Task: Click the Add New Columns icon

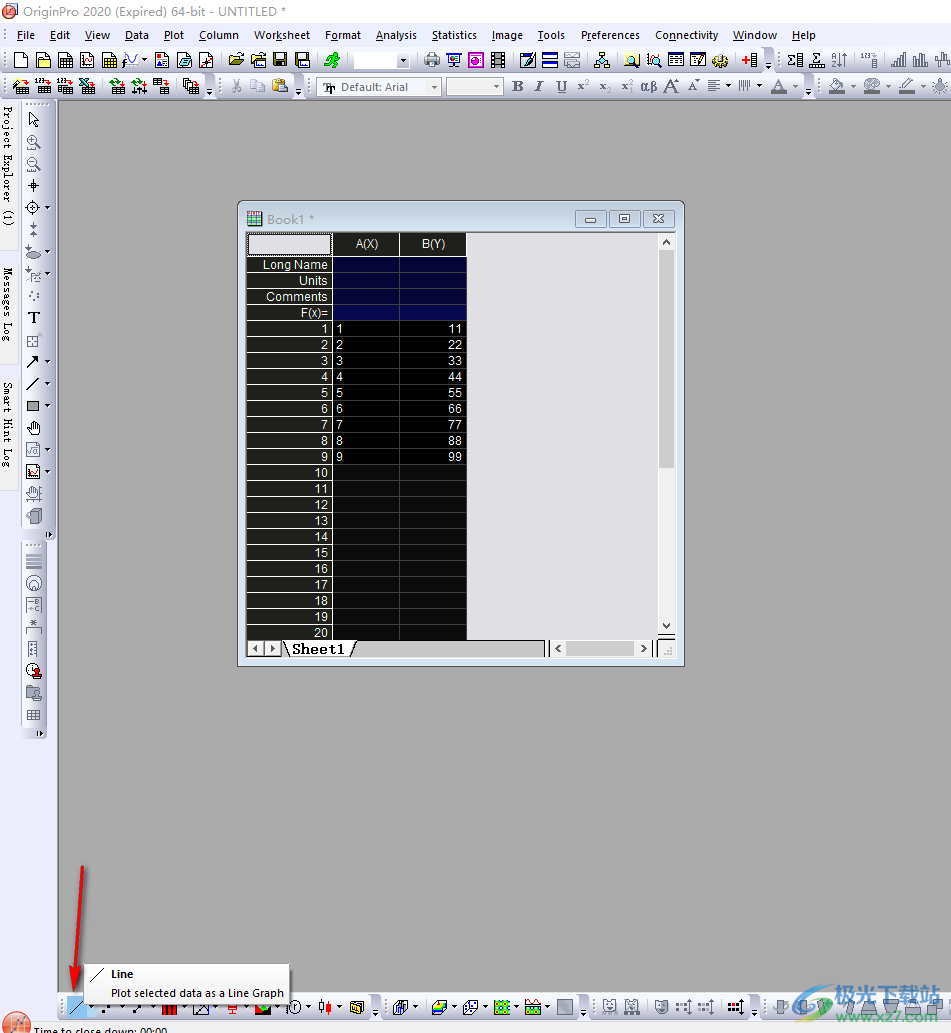Action: click(749, 61)
